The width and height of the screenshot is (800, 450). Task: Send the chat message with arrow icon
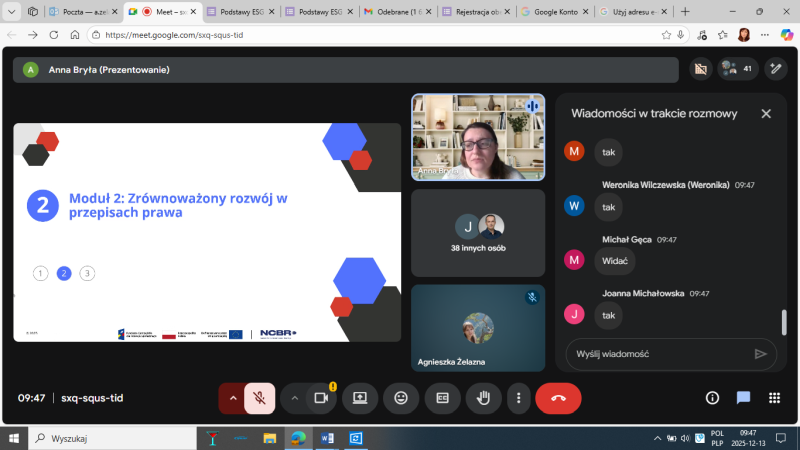[760, 353]
